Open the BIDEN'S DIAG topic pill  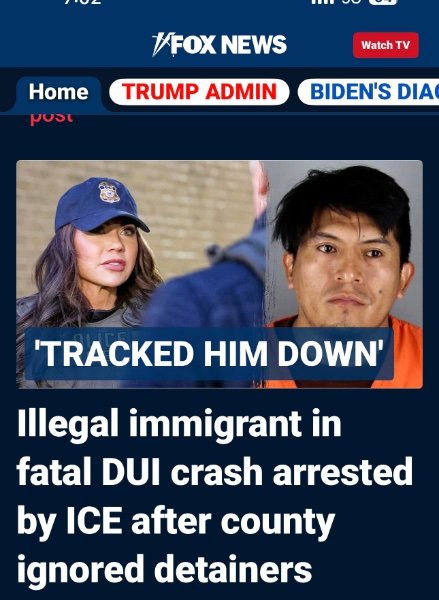tap(368, 92)
